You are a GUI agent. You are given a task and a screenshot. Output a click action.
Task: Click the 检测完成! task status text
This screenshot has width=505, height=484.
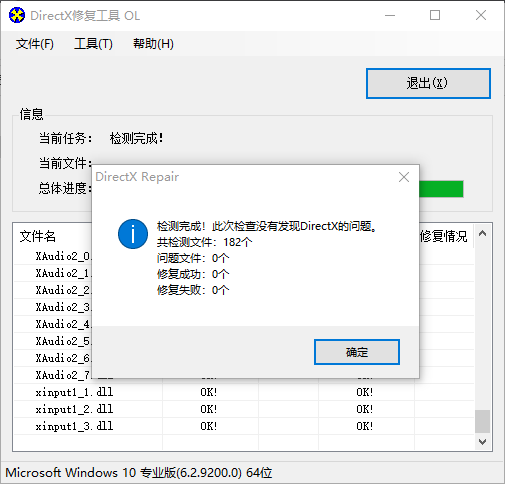(x=137, y=138)
